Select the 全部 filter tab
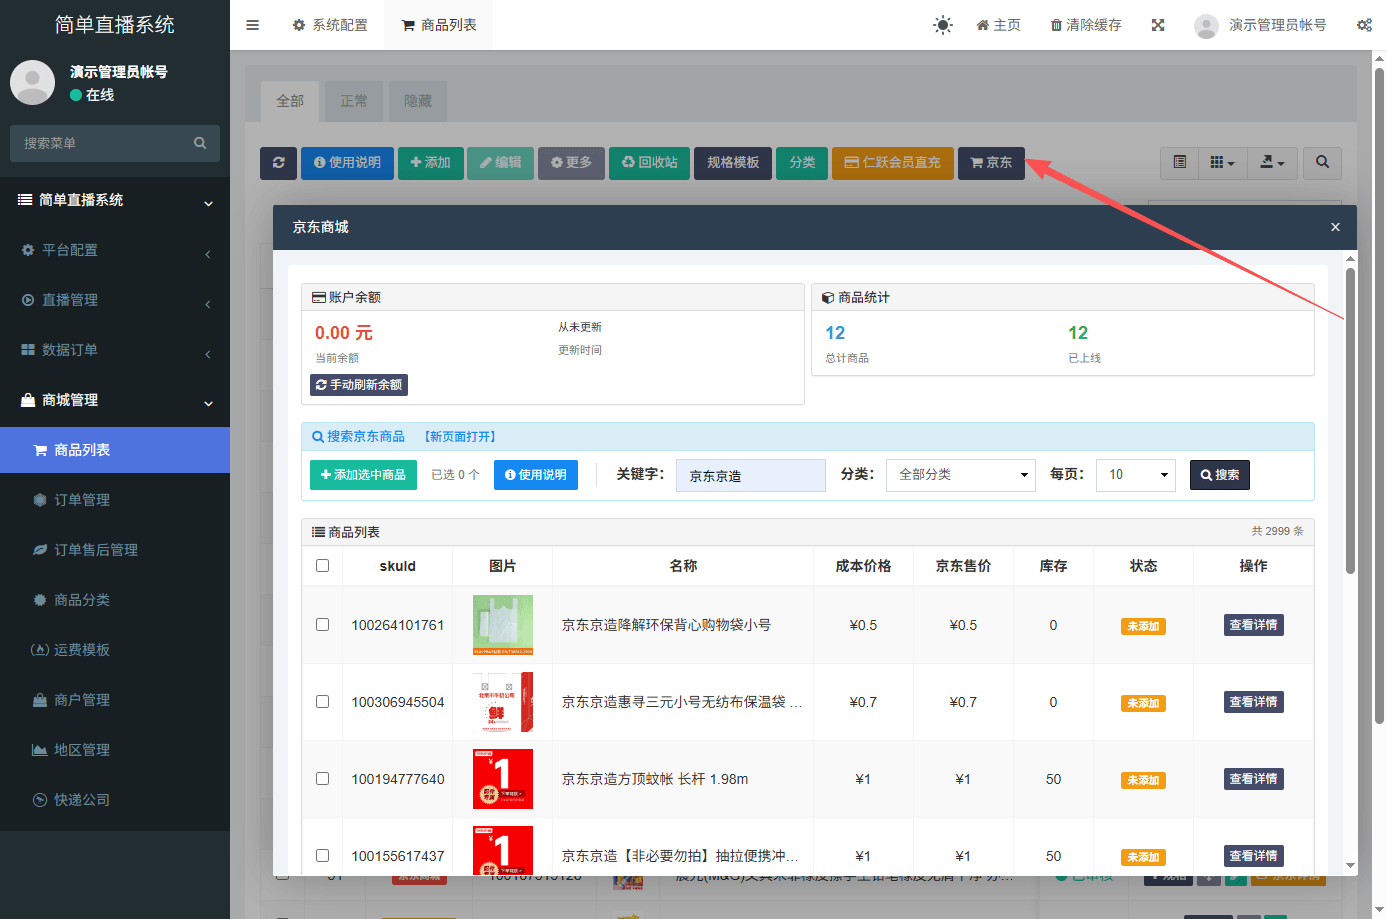Image resolution: width=1387 pixels, height=919 pixels. coord(290,101)
